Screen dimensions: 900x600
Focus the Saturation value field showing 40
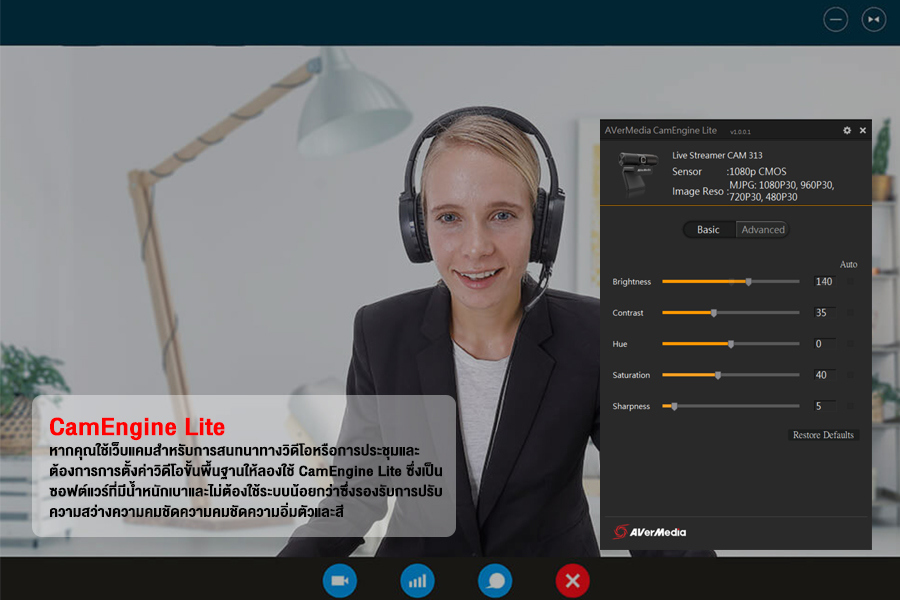tap(824, 375)
